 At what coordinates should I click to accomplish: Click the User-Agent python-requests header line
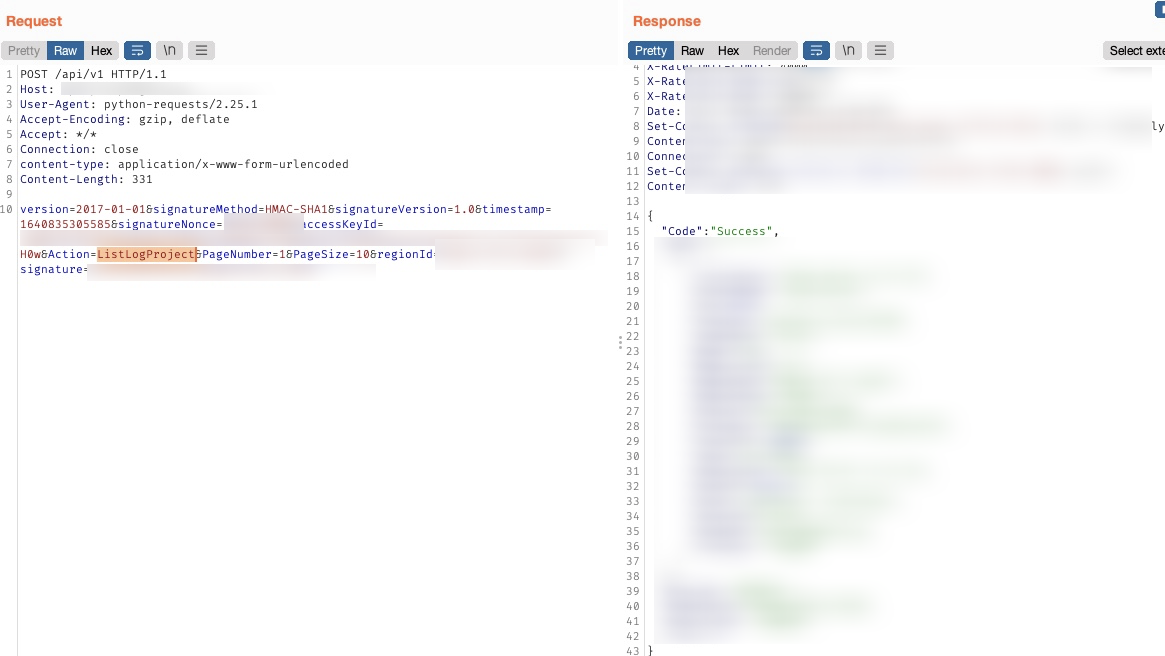[x=139, y=104]
